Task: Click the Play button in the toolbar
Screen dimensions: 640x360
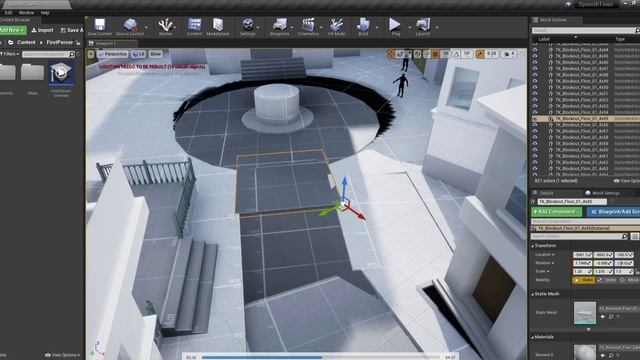Action: [395, 27]
